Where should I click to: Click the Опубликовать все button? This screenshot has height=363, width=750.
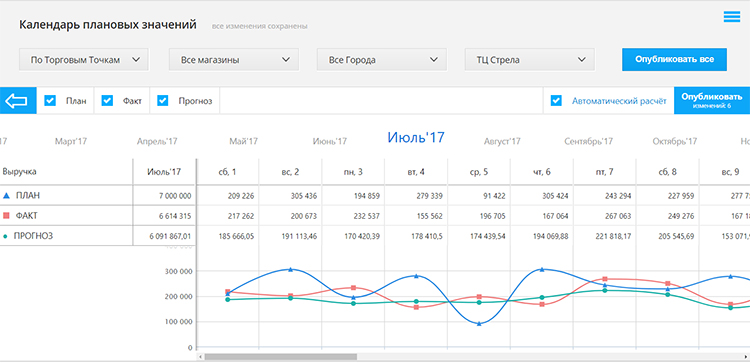pos(674,60)
